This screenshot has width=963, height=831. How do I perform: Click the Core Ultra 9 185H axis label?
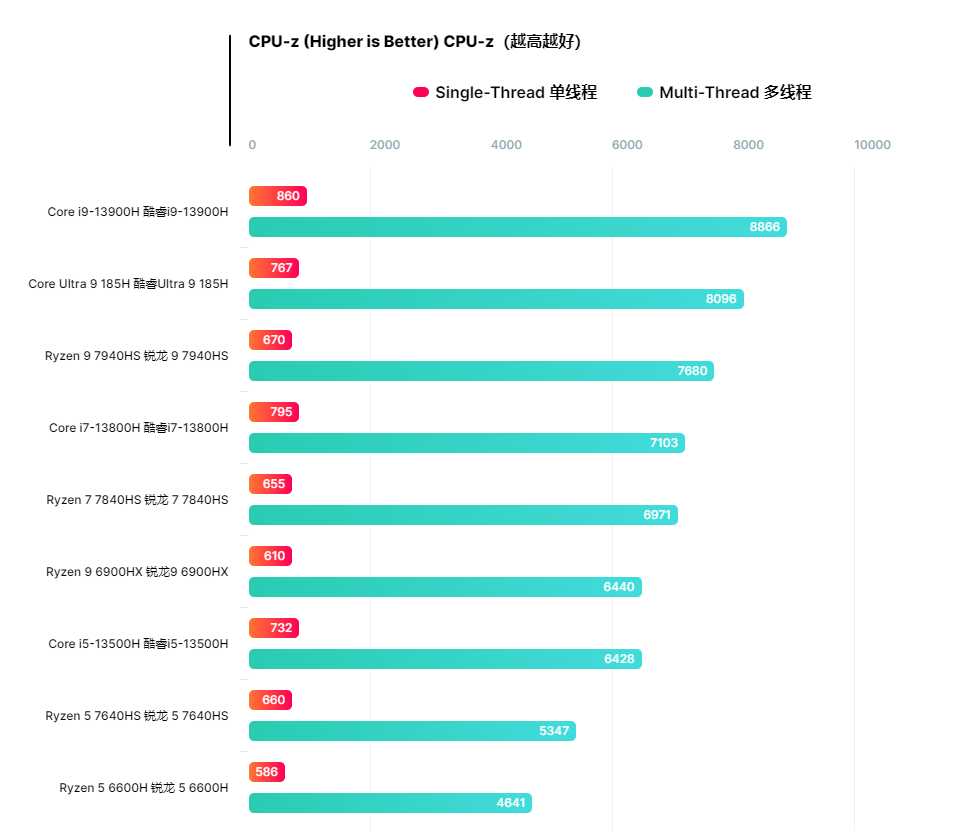coord(128,284)
